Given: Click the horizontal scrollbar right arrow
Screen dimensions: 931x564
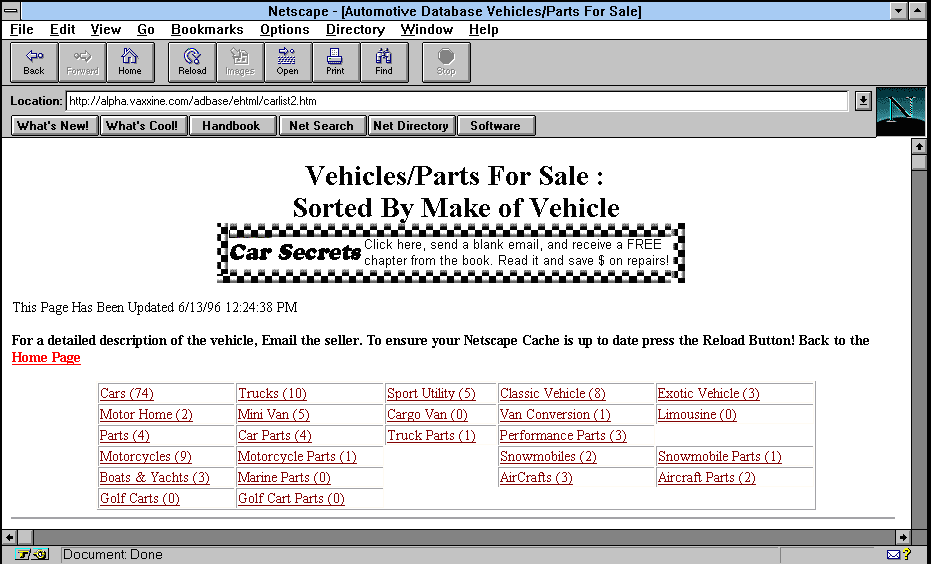Looking at the screenshot, I should click(x=902, y=537).
